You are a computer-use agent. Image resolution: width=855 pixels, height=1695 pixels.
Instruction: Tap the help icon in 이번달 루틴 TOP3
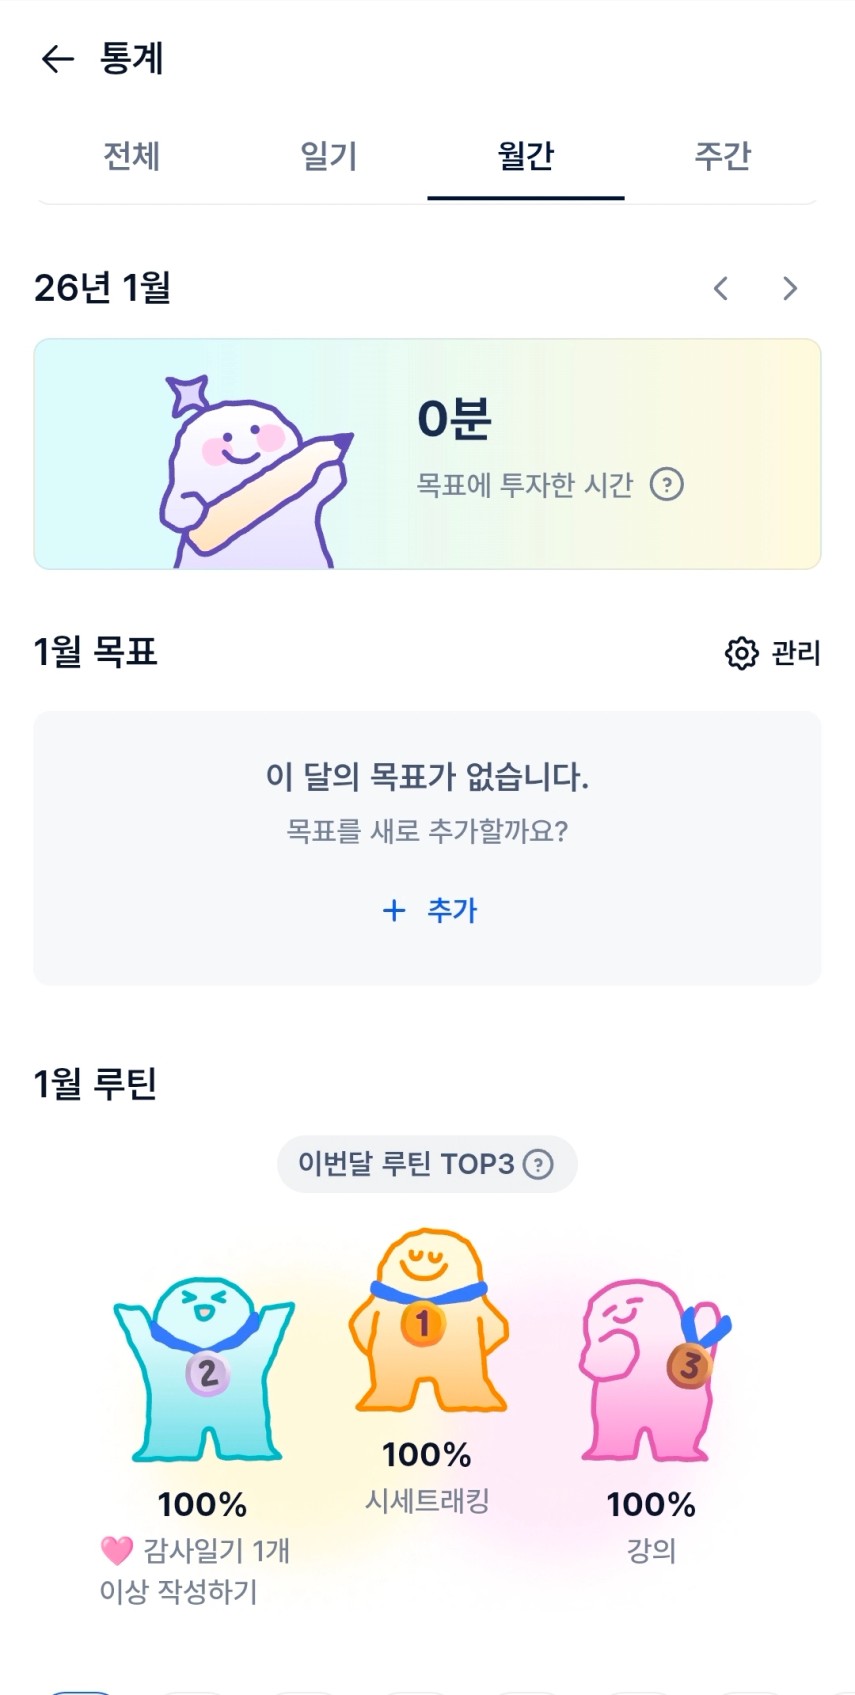(538, 1164)
